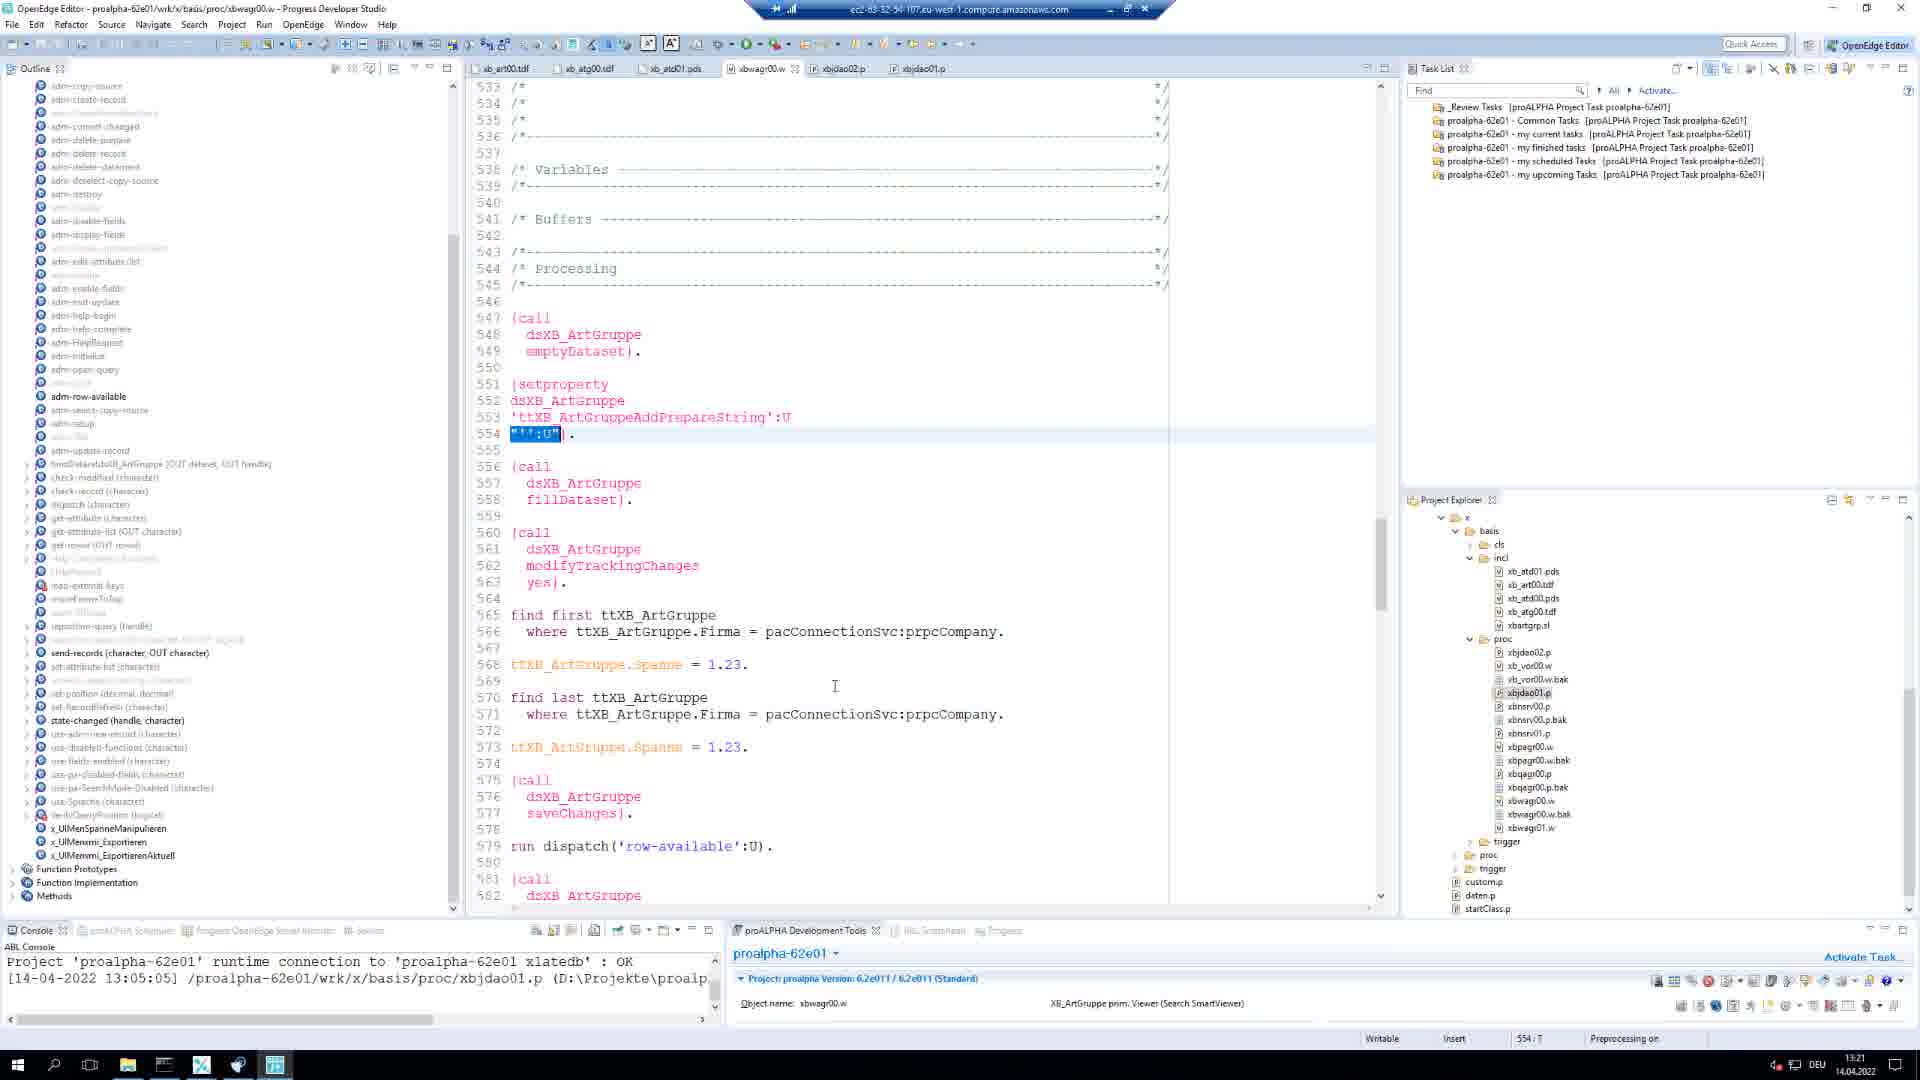Close the Project Explorer view tab
Image resolution: width=1920 pixels, height=1080 pixels.
(1492, 500)
